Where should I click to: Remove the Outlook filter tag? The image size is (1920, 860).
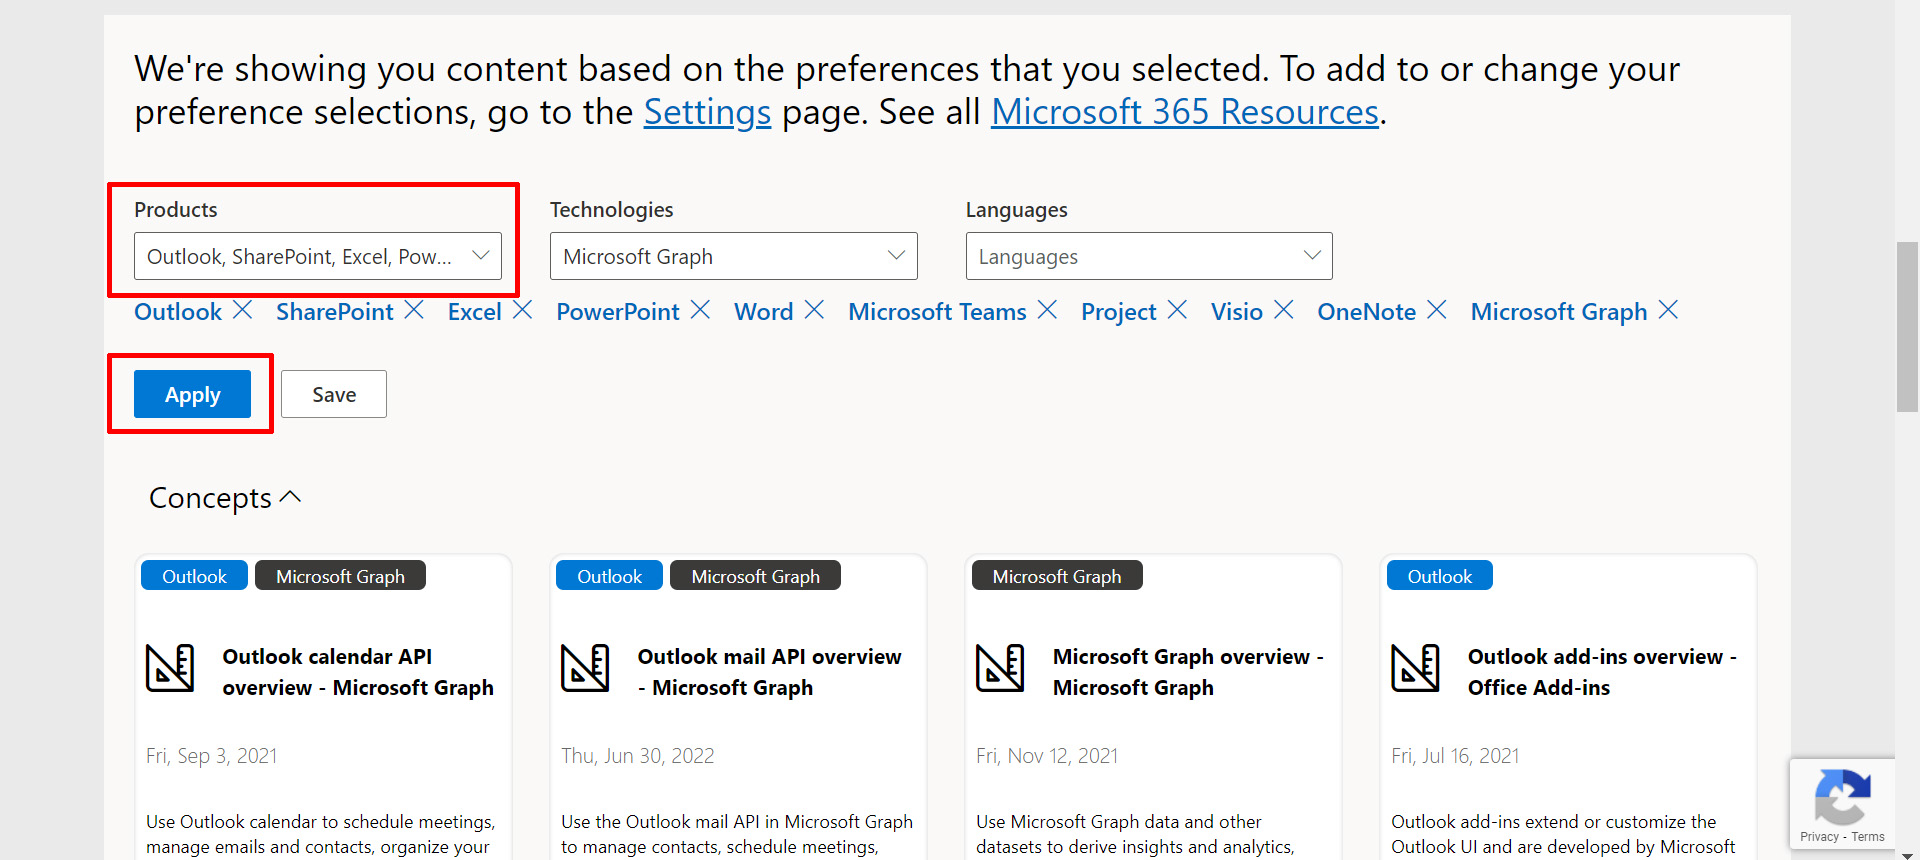tap(242, 311)
